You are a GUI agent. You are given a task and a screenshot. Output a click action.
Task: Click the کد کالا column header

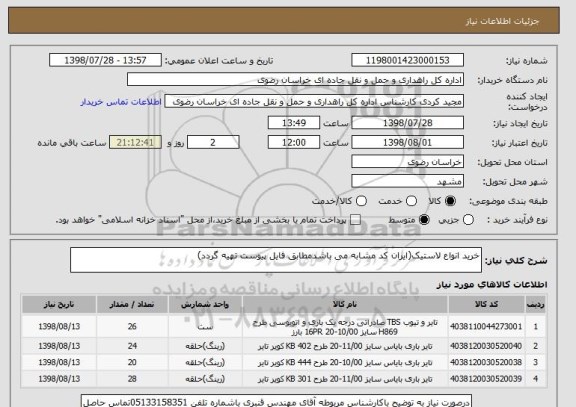pos(486,305)
